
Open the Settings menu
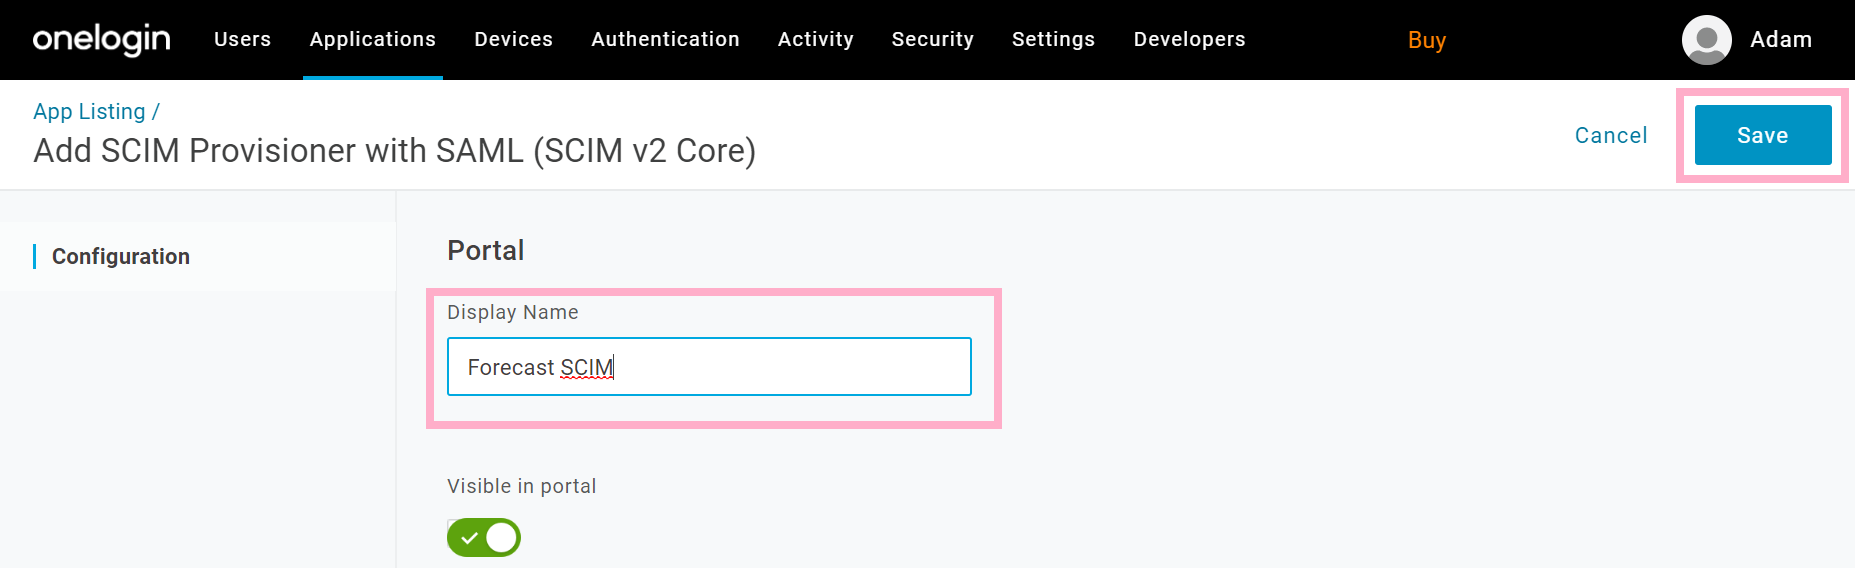1054,39
